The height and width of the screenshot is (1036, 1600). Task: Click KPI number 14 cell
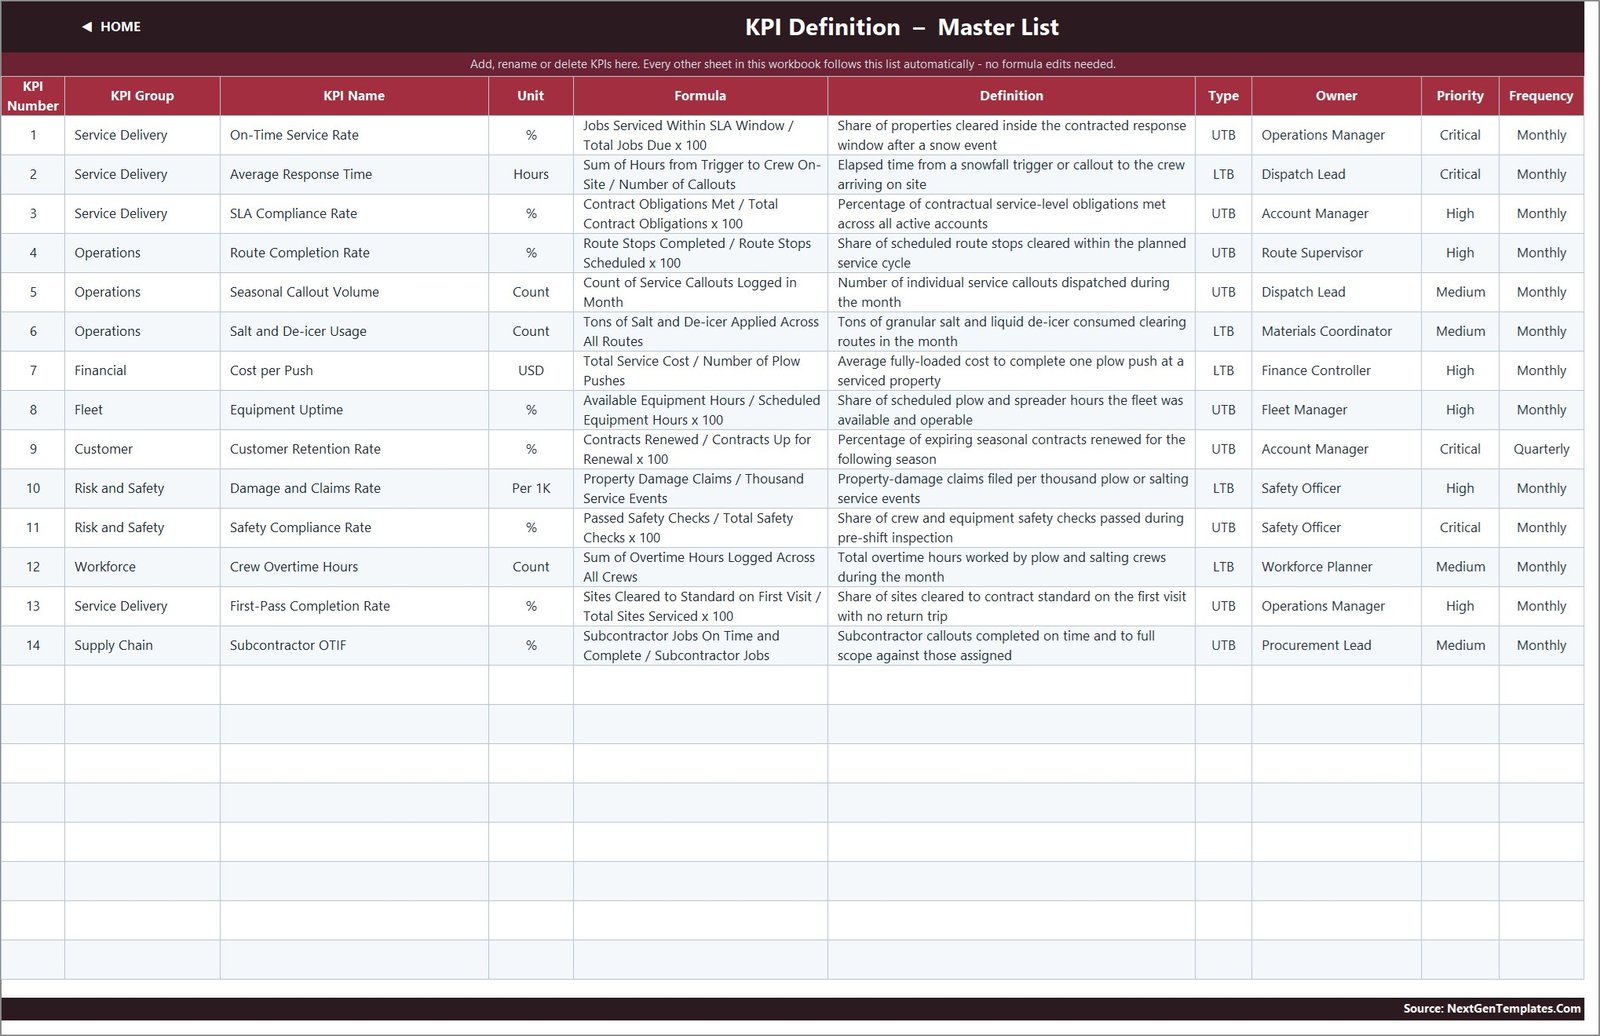click(33, 645)
